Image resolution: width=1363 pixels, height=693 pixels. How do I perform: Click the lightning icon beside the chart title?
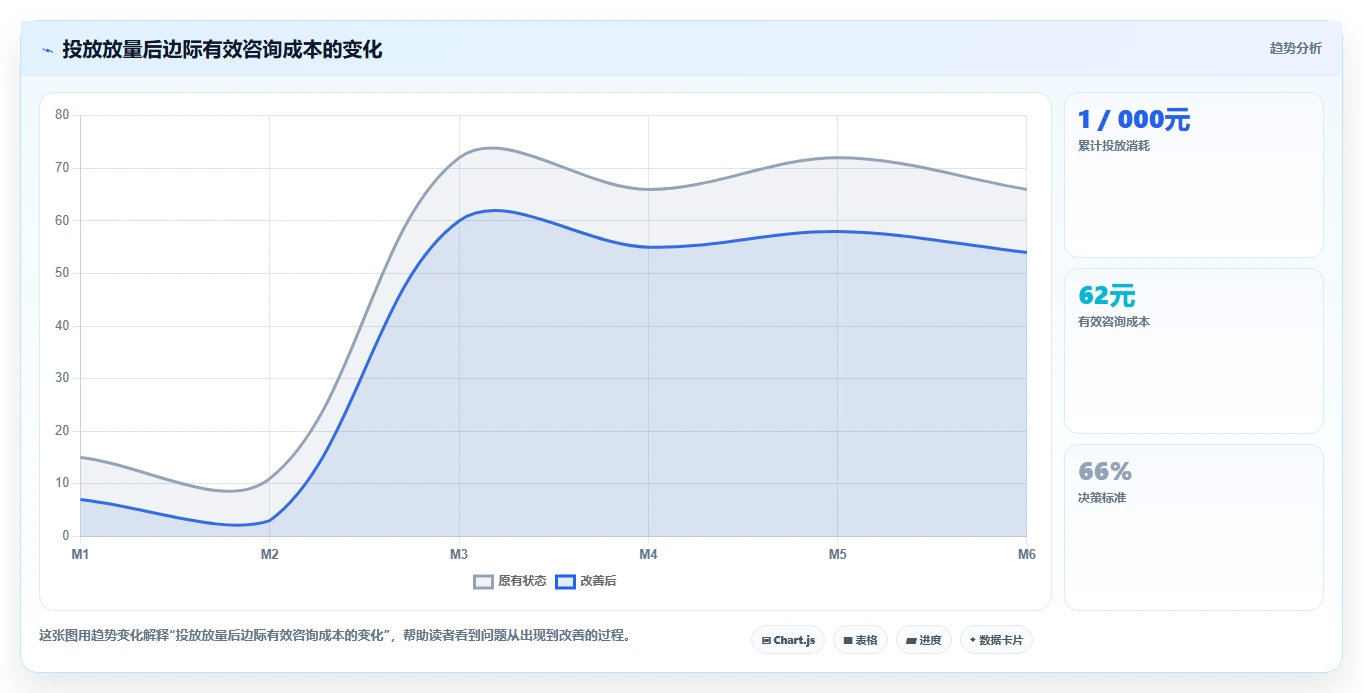[x=47, y=50]
